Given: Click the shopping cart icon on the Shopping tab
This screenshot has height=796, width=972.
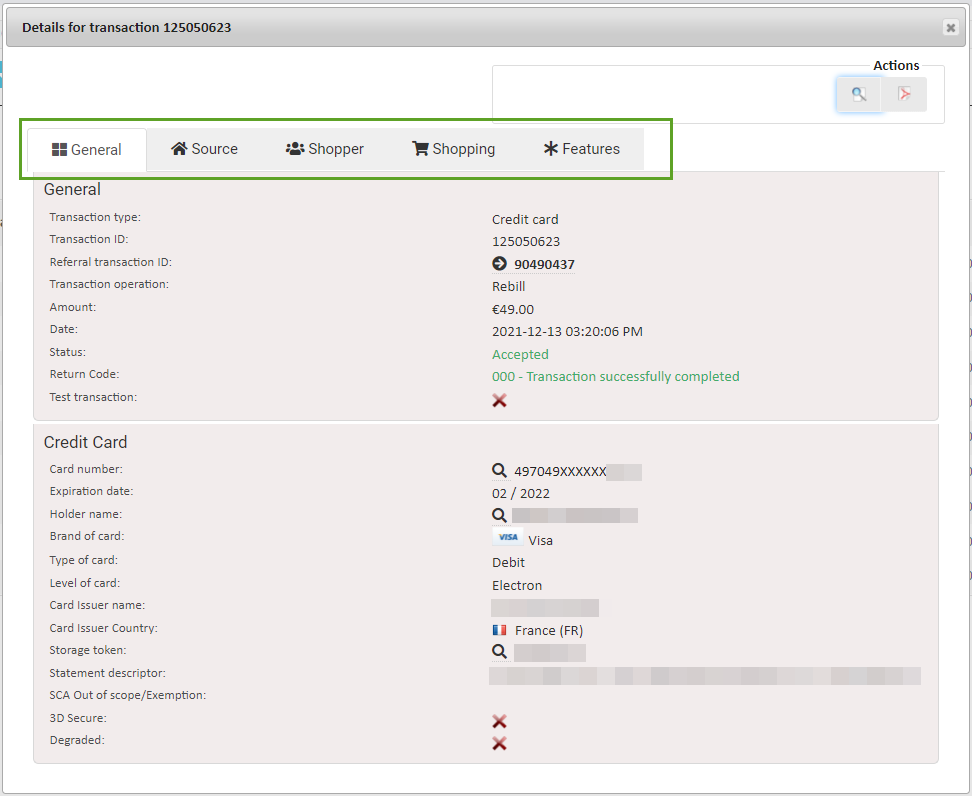Looking at the screenshot, I should tap(422, 148).
